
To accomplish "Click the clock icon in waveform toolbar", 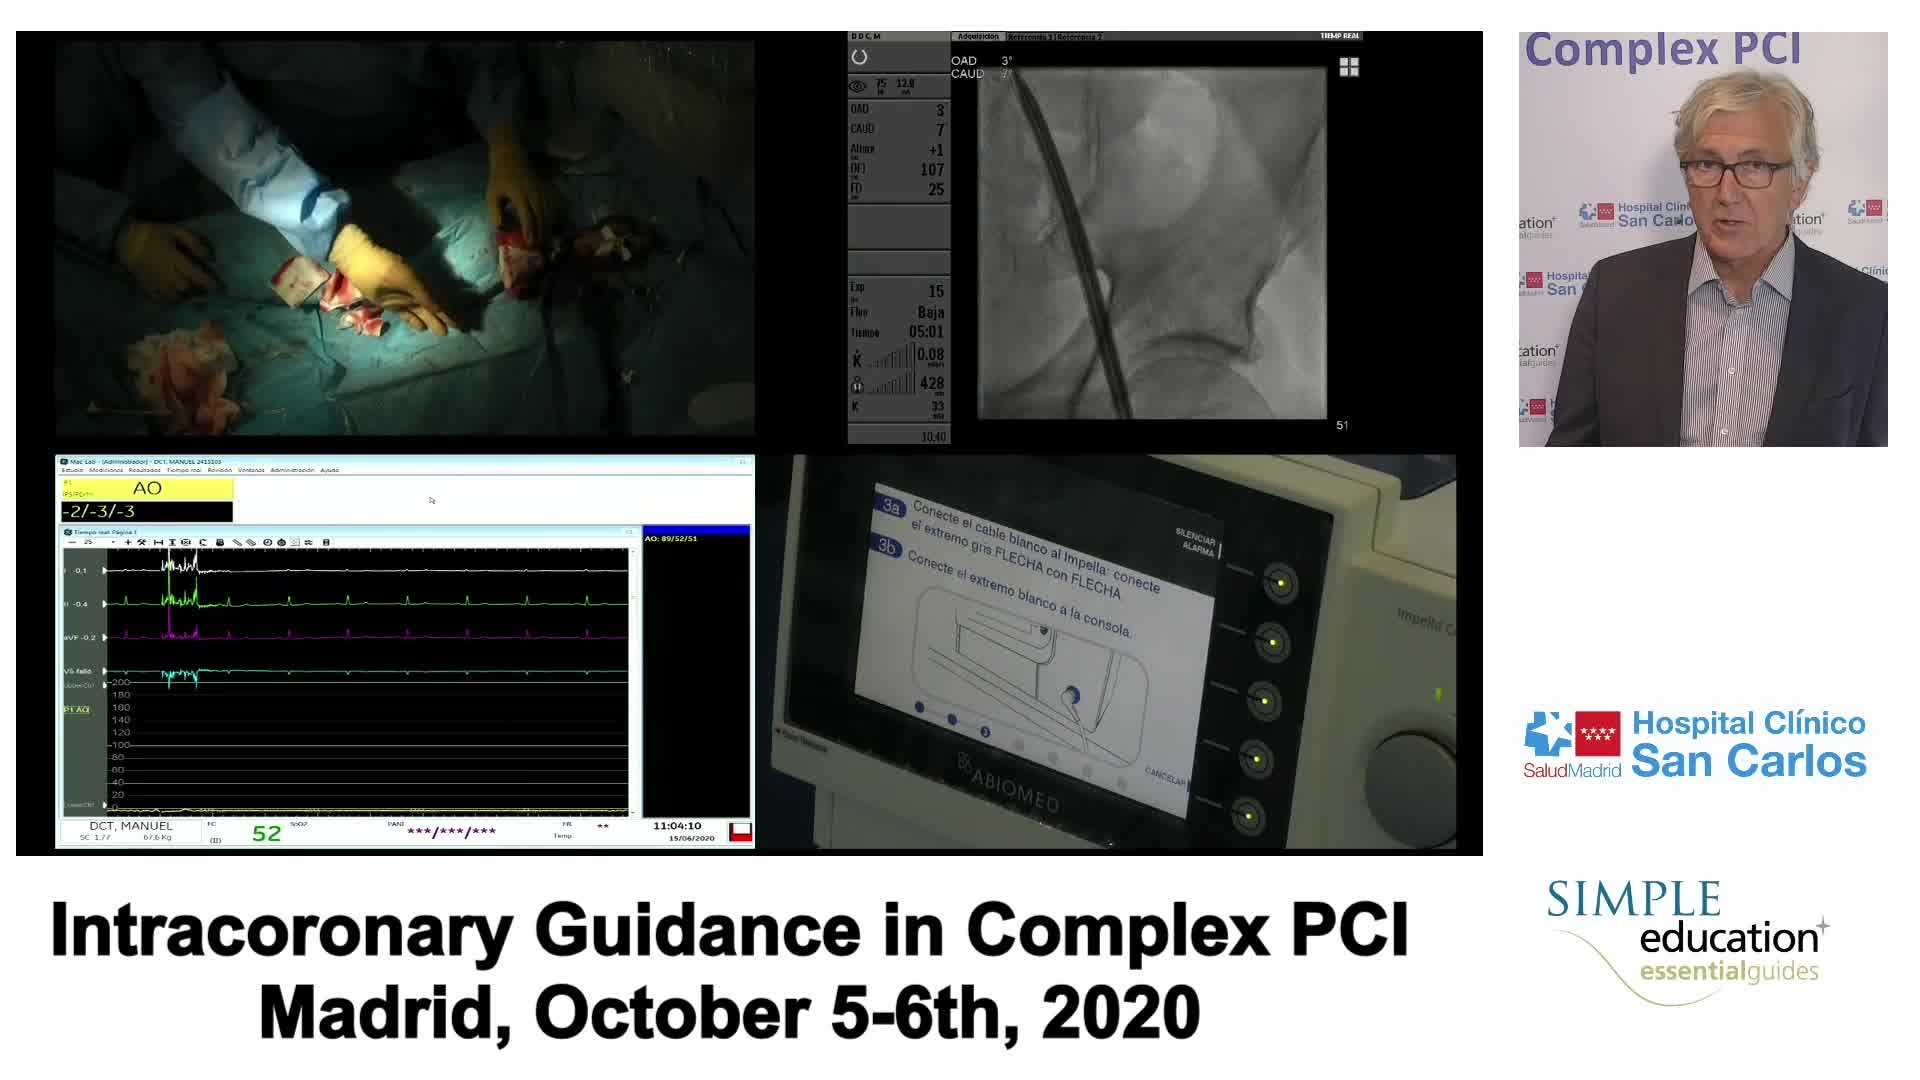I will 267,542.
